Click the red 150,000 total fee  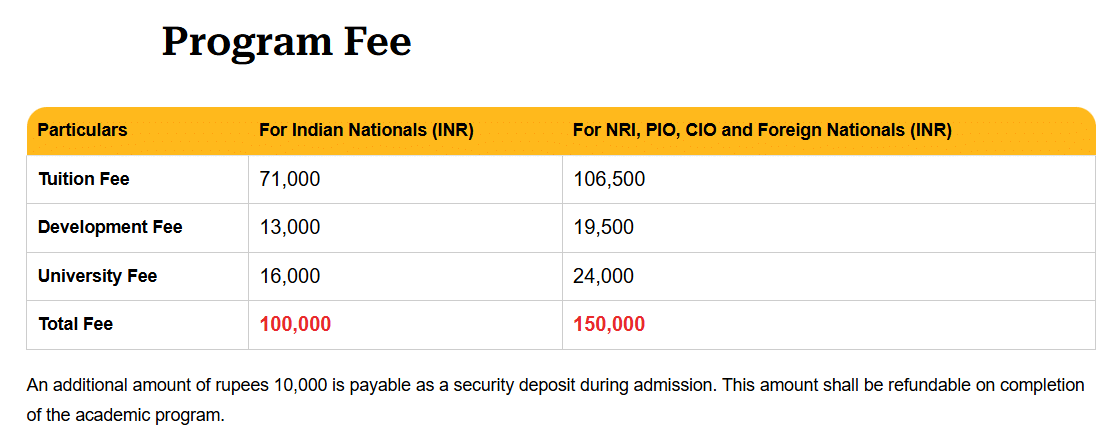[609, 324]
